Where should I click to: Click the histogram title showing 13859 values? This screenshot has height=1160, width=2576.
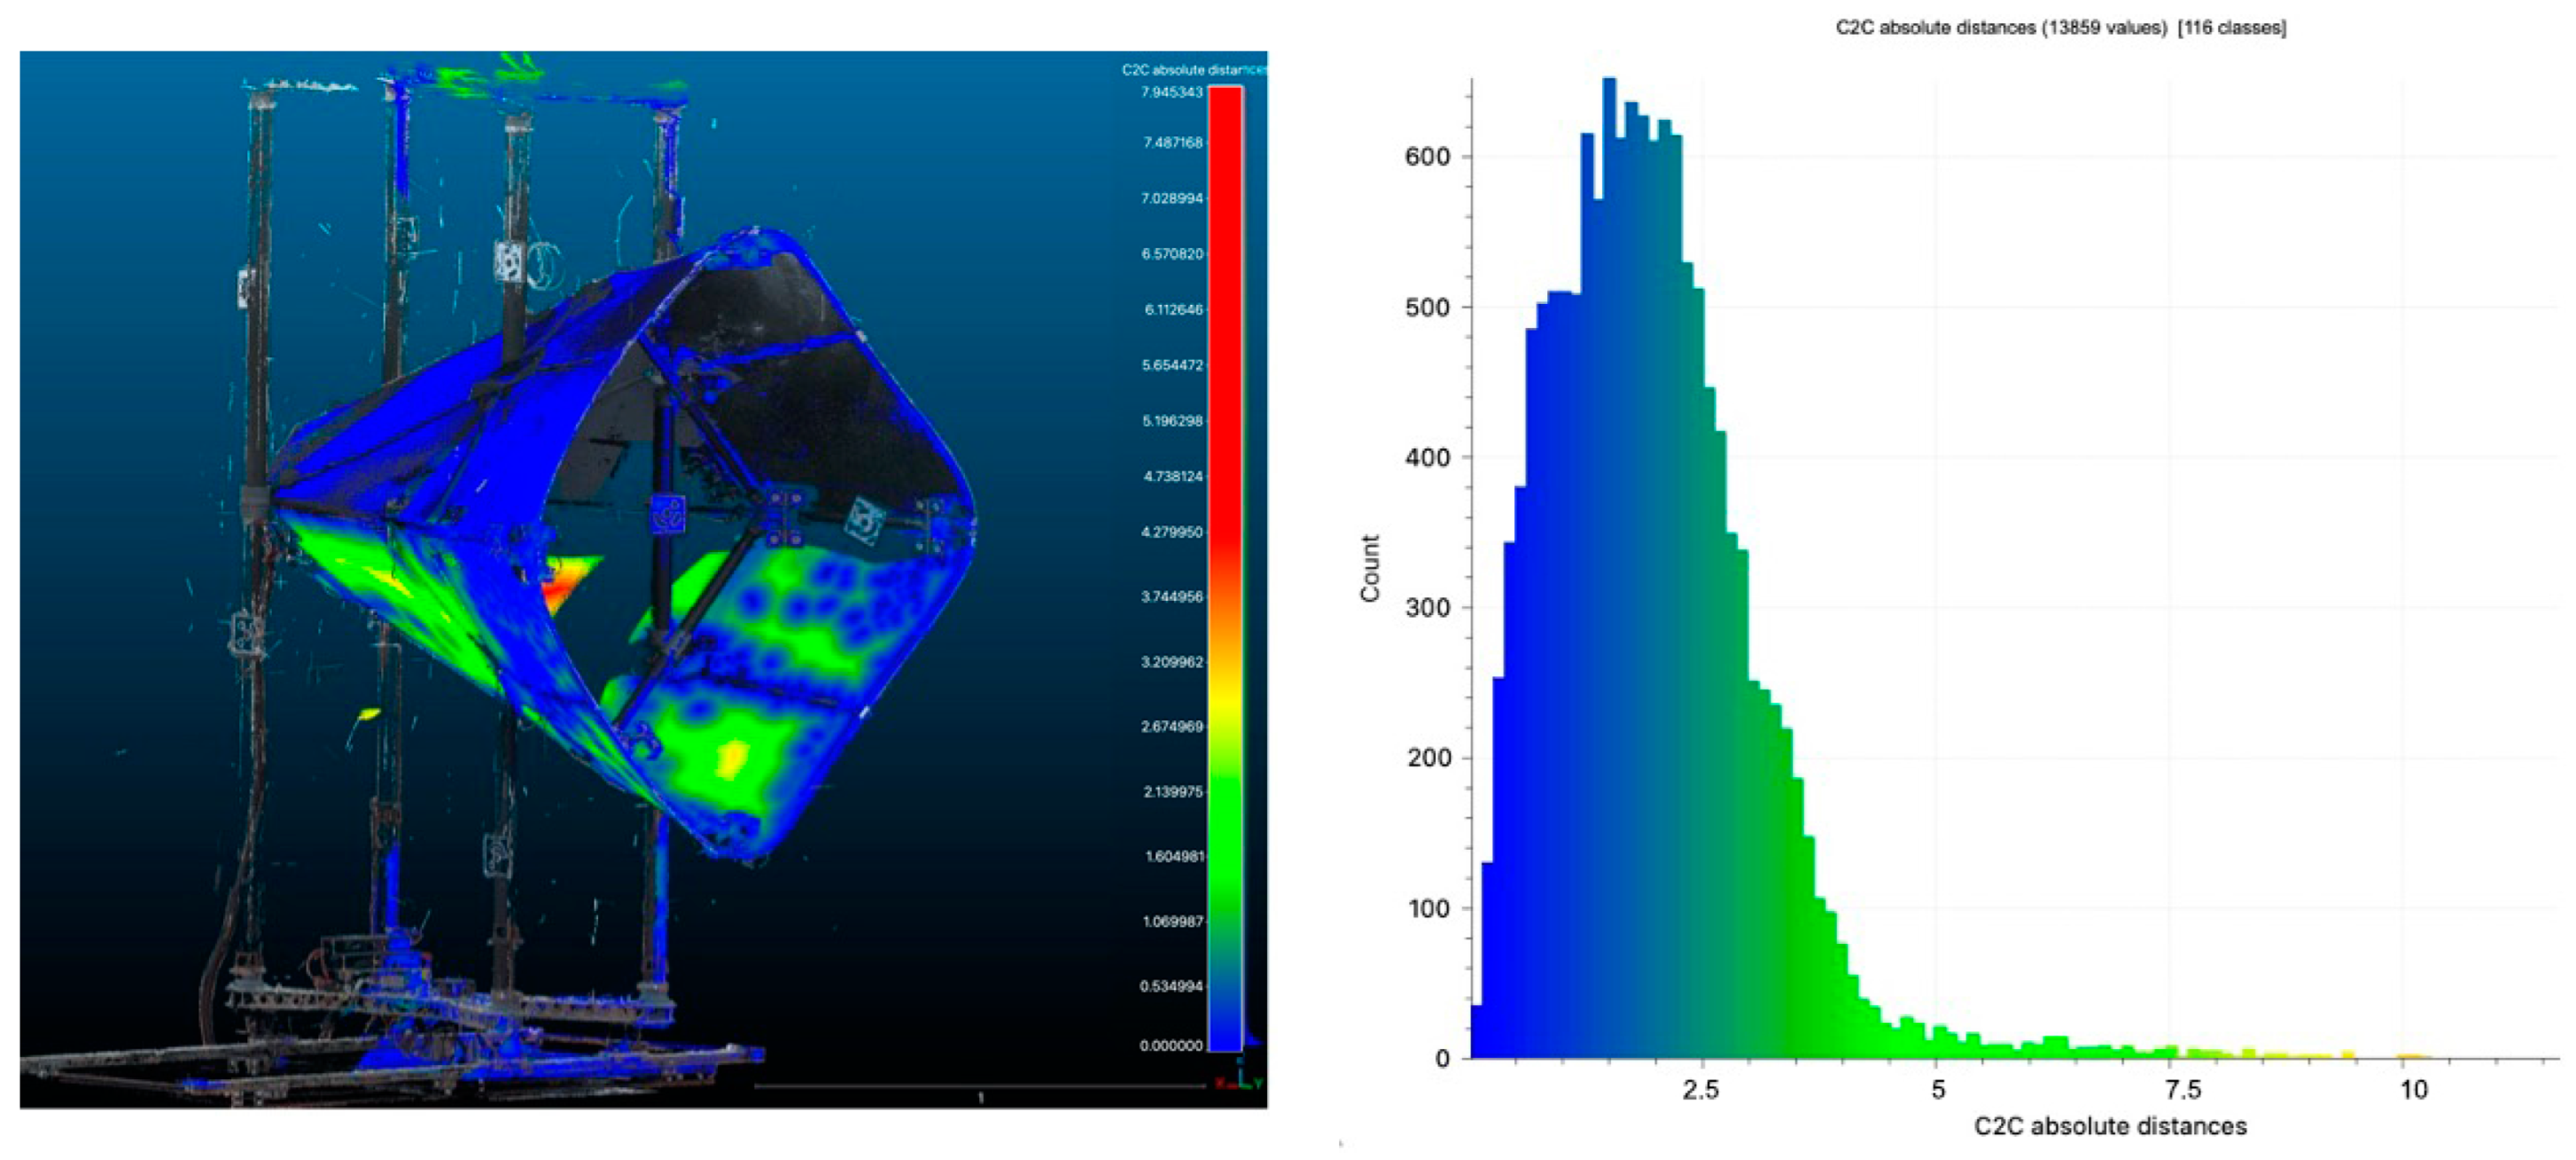tap(2060, 28)
